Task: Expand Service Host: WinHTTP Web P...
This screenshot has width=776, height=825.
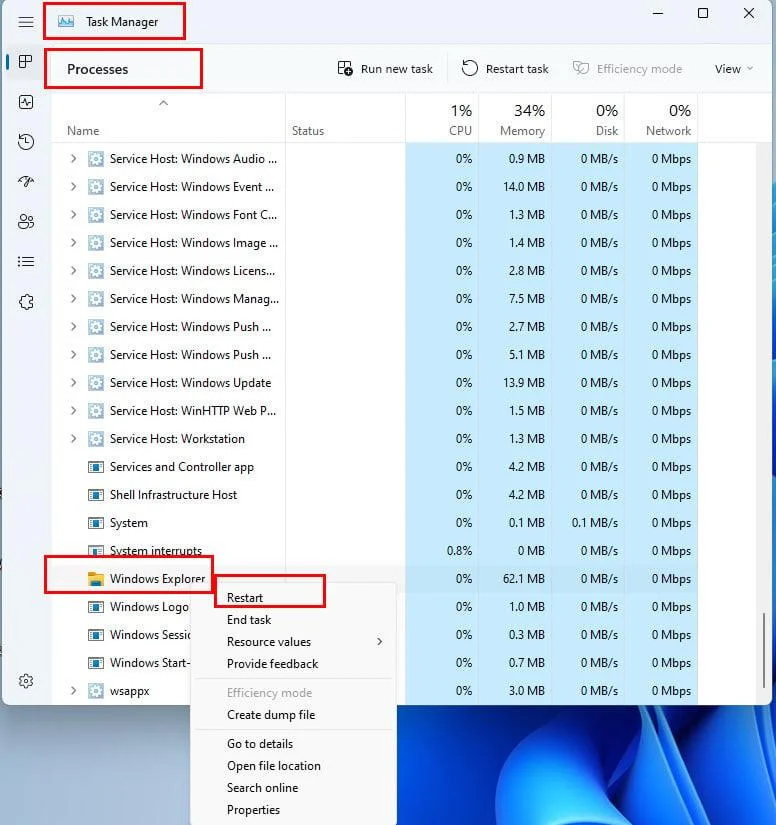Action: tap(74, 410)
